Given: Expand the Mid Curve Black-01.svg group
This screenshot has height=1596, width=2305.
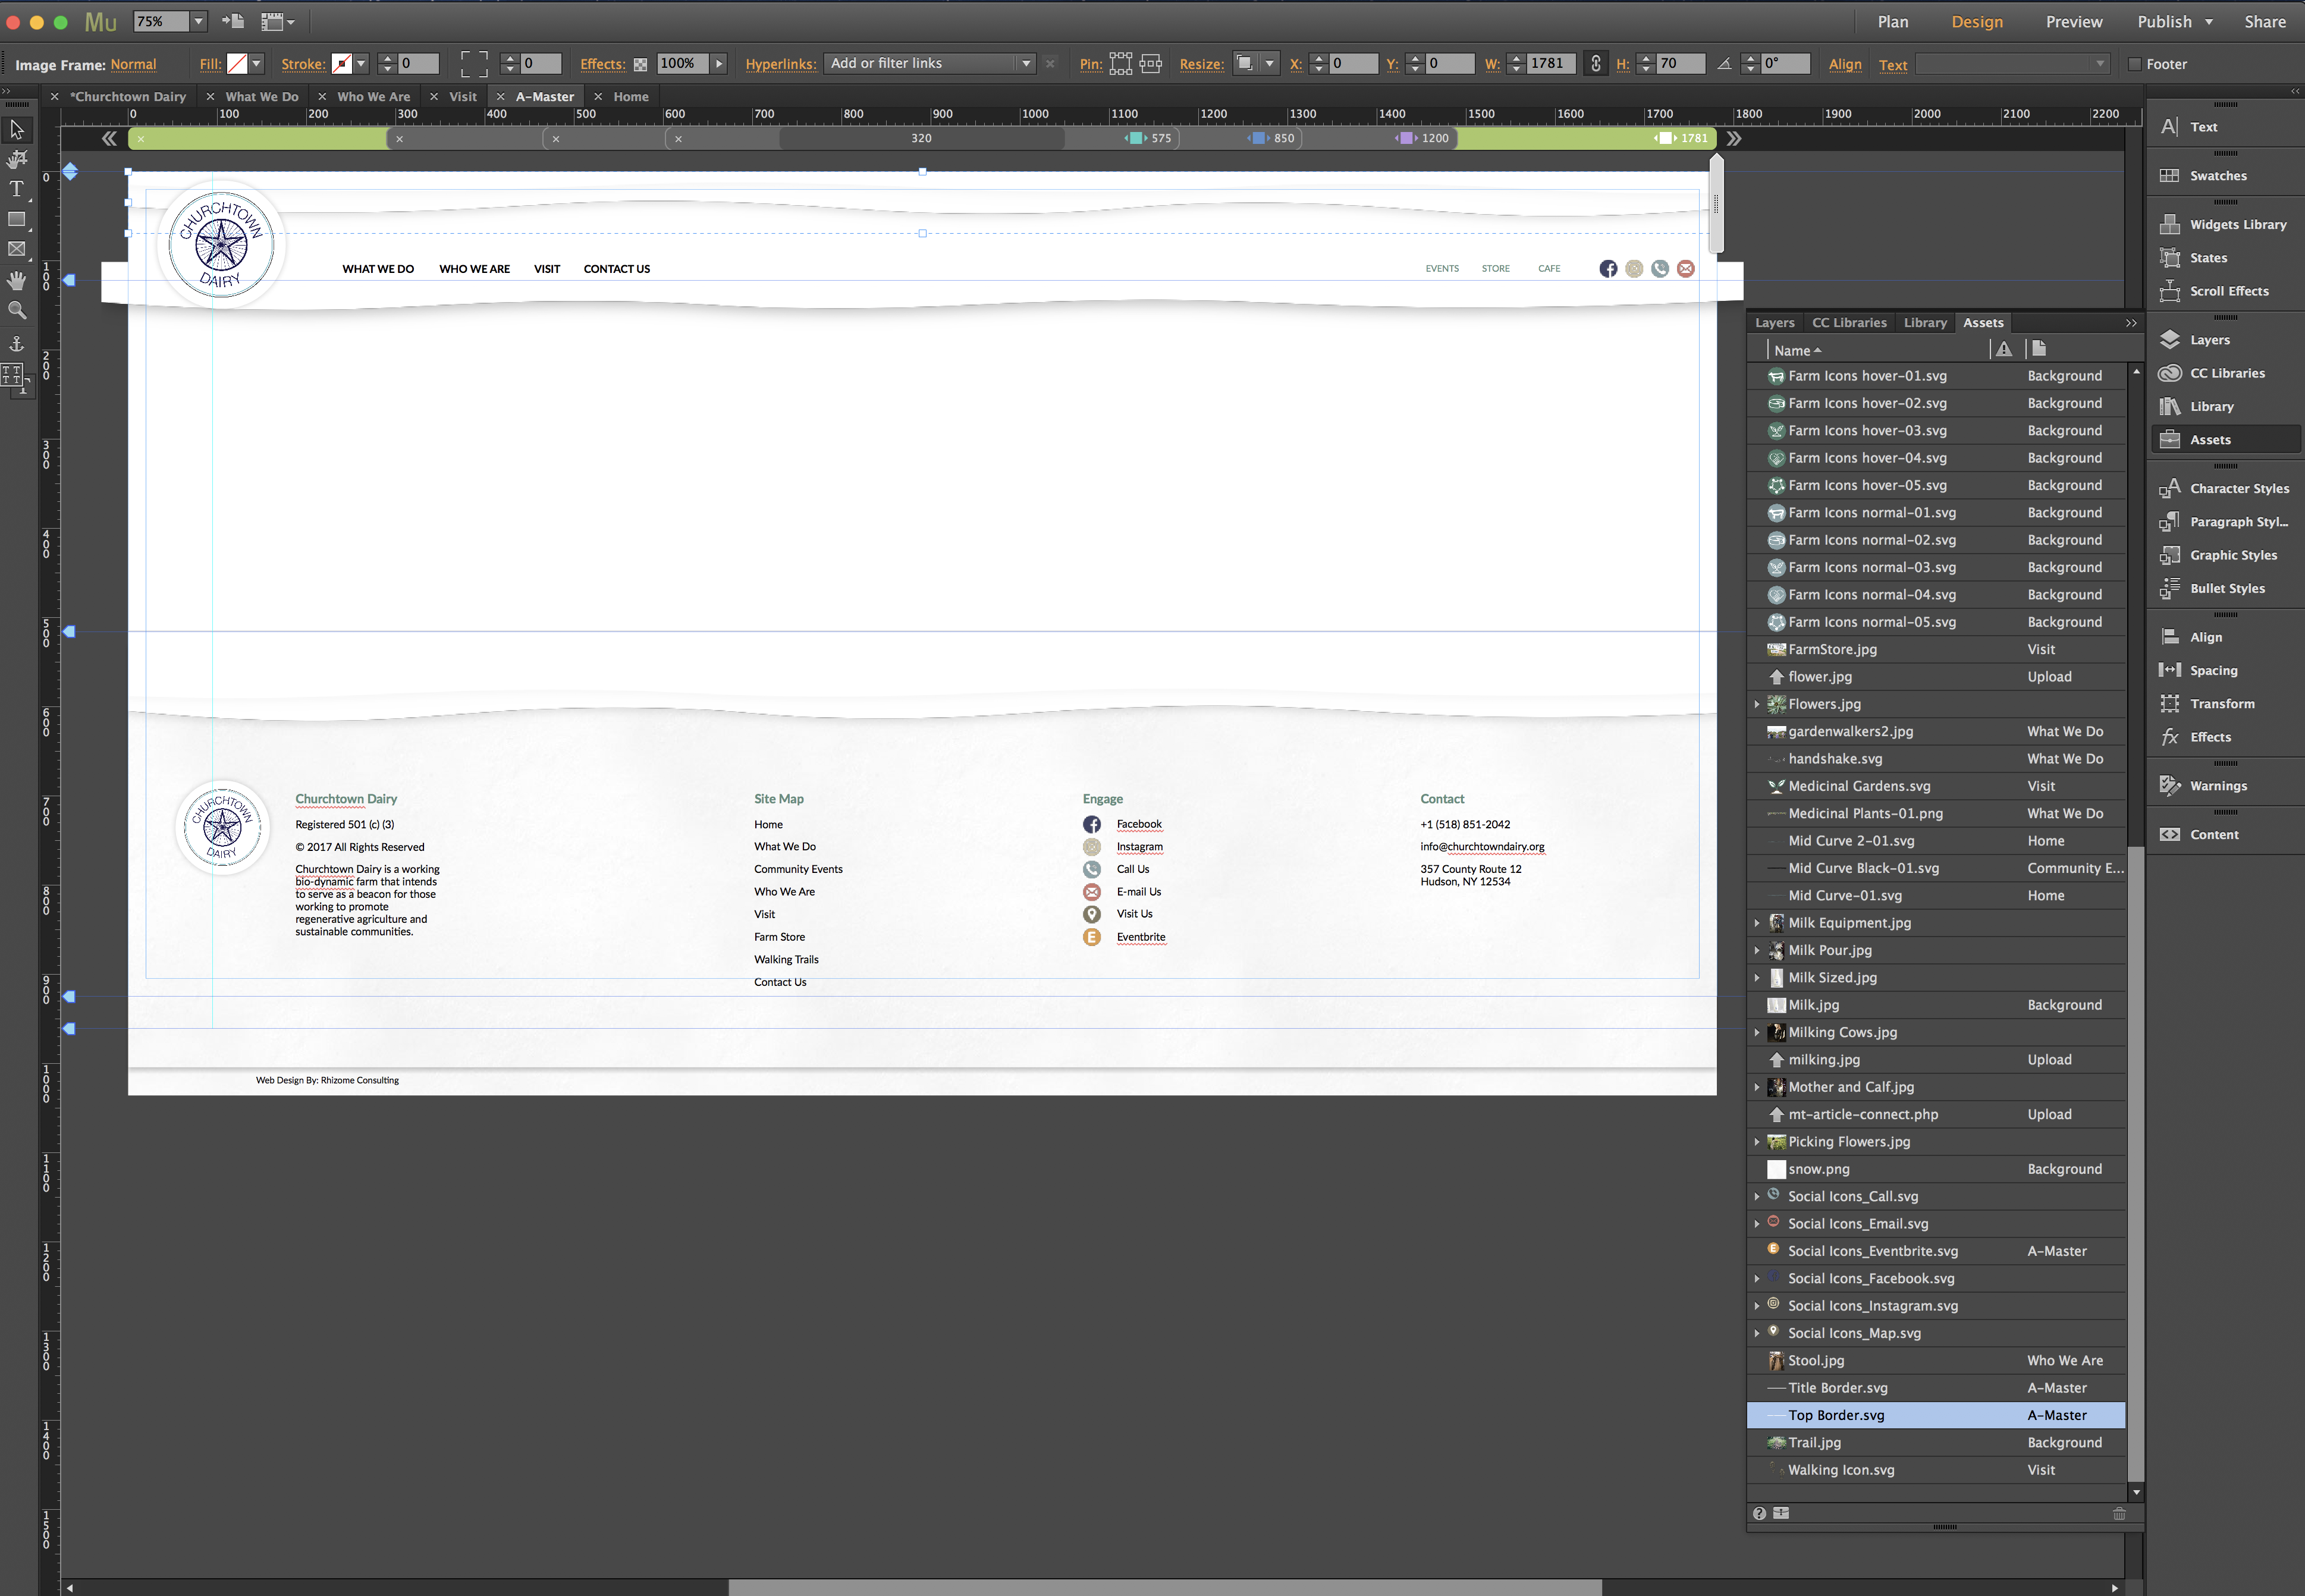Looking at the screenshot, I should coord(1757,867).
